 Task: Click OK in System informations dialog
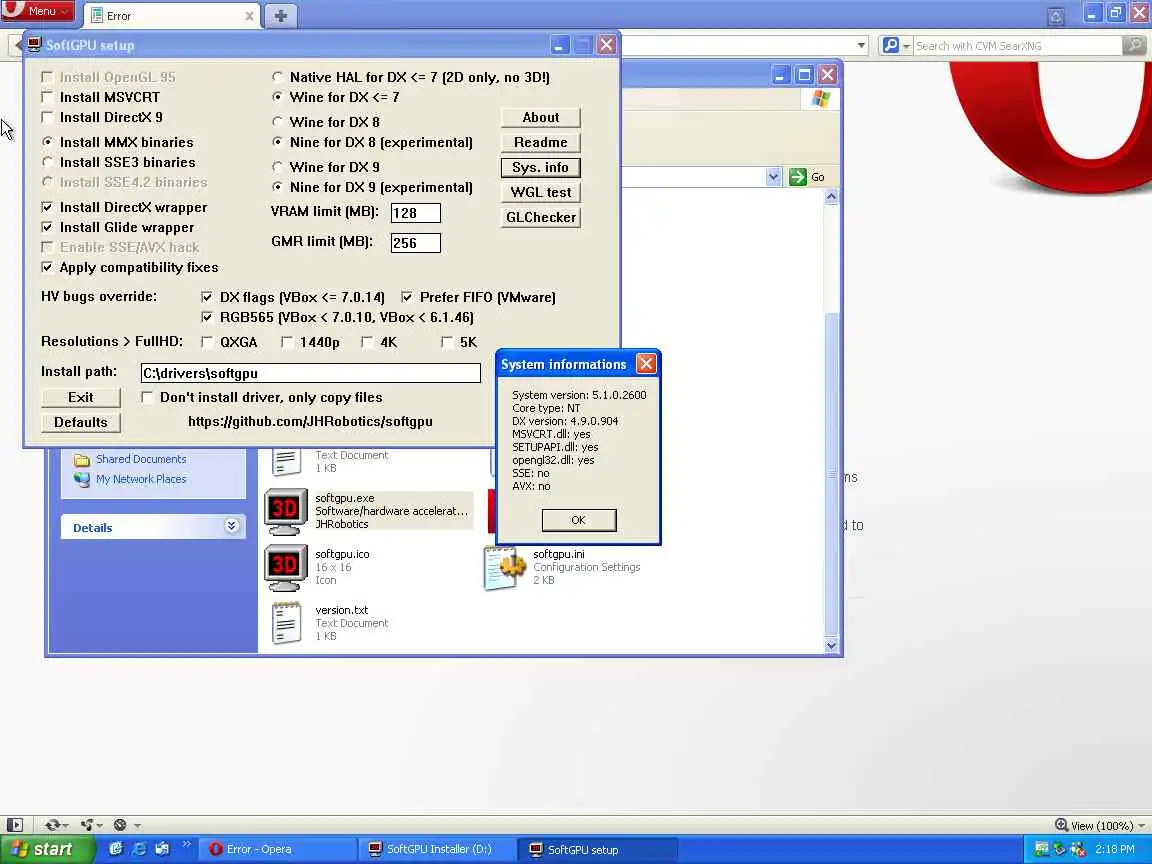[x=579, y=520]
